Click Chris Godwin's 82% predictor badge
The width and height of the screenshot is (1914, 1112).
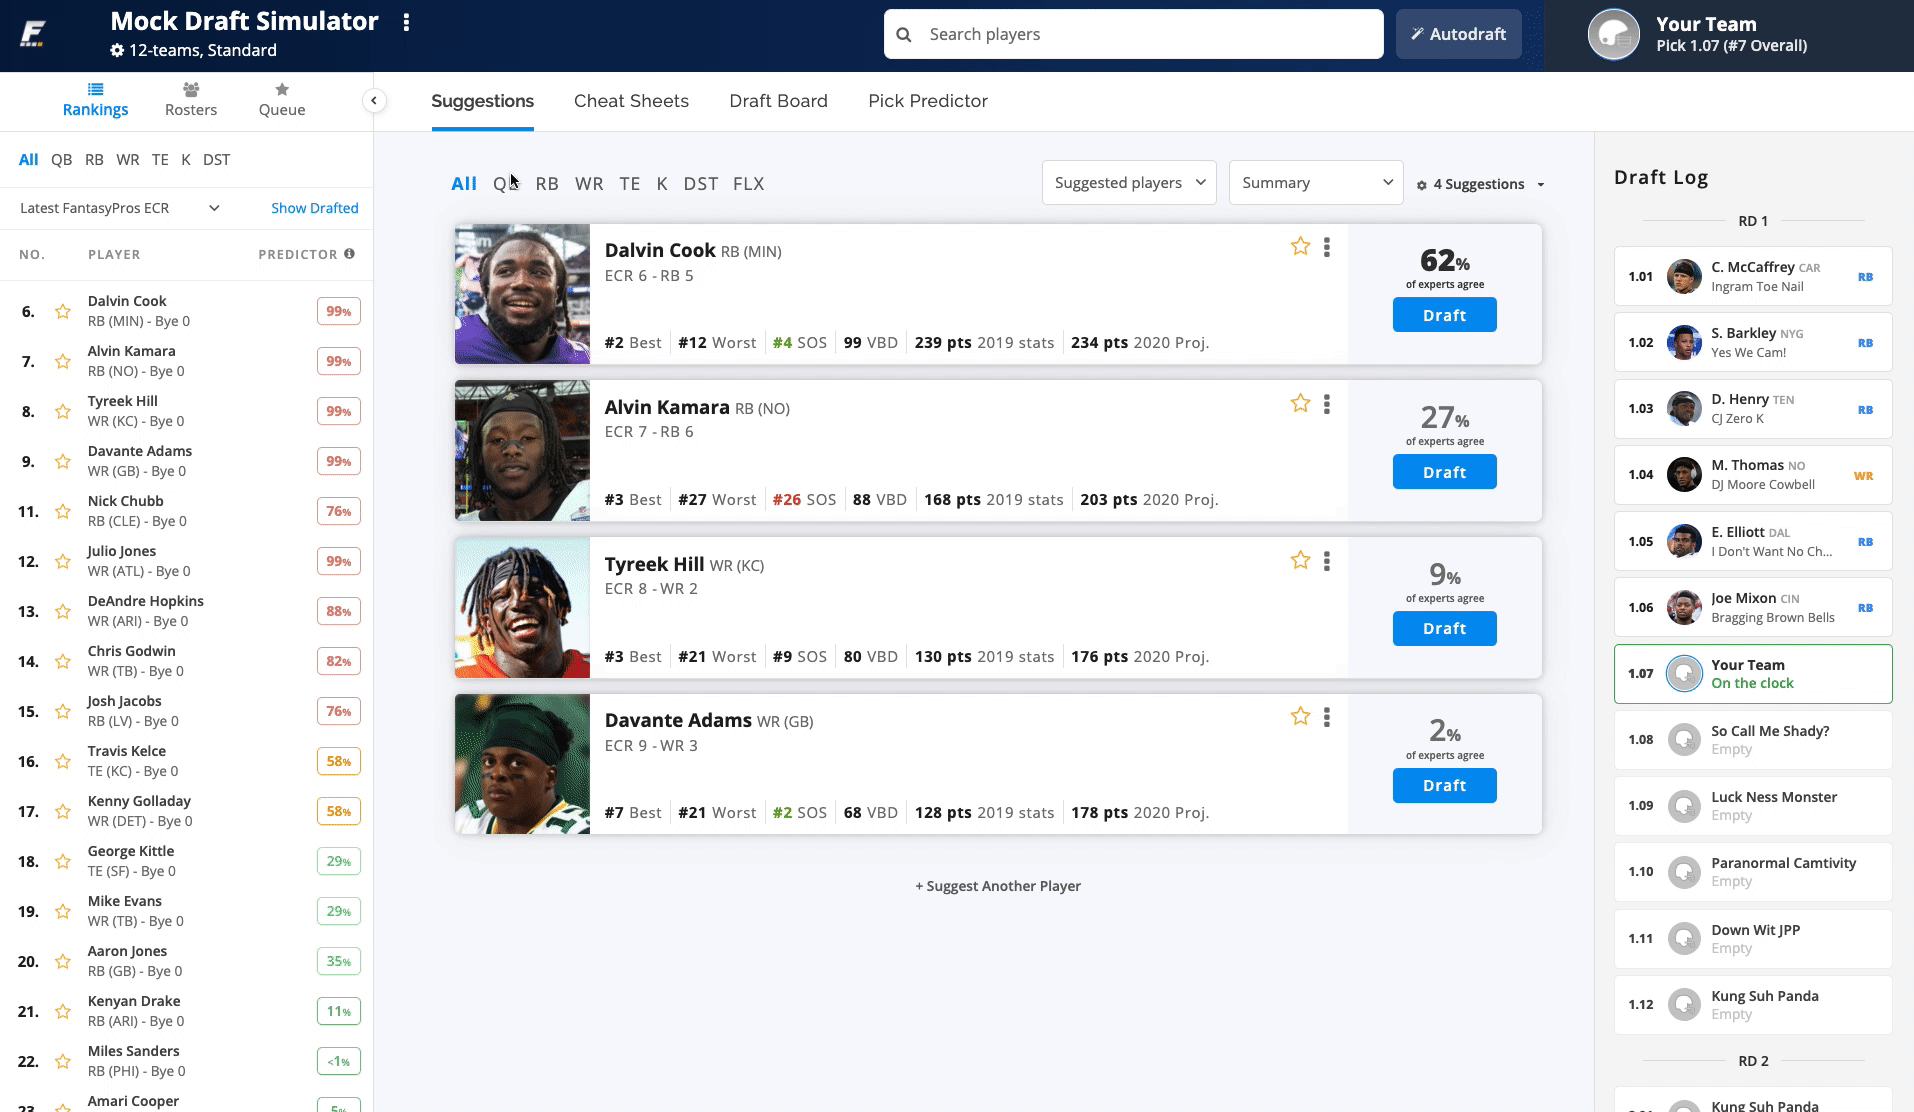coord(339,661)
